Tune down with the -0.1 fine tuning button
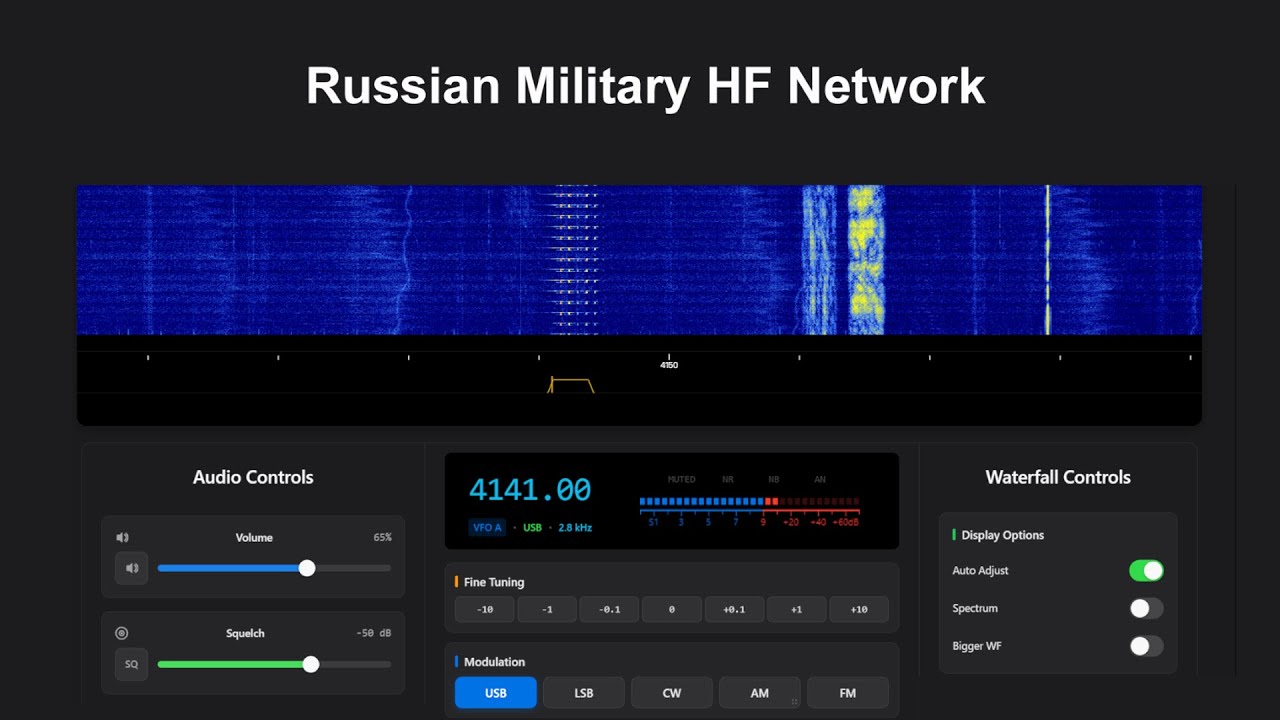 (609, 609)
